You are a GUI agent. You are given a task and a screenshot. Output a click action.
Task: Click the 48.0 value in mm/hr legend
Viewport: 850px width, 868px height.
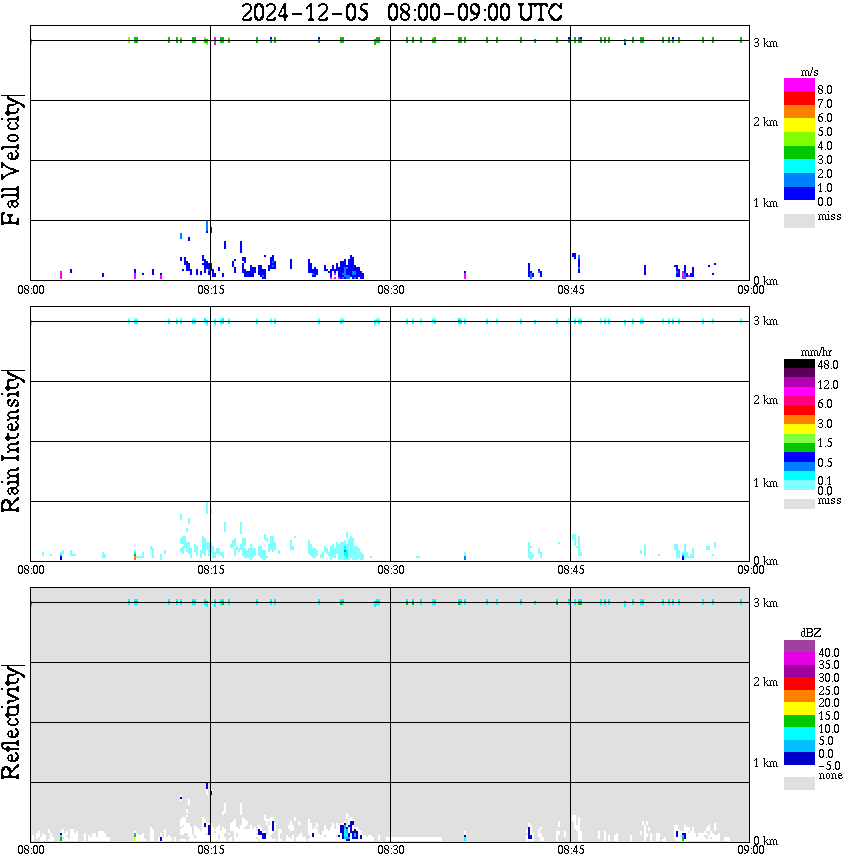click(x=827, y=365)
